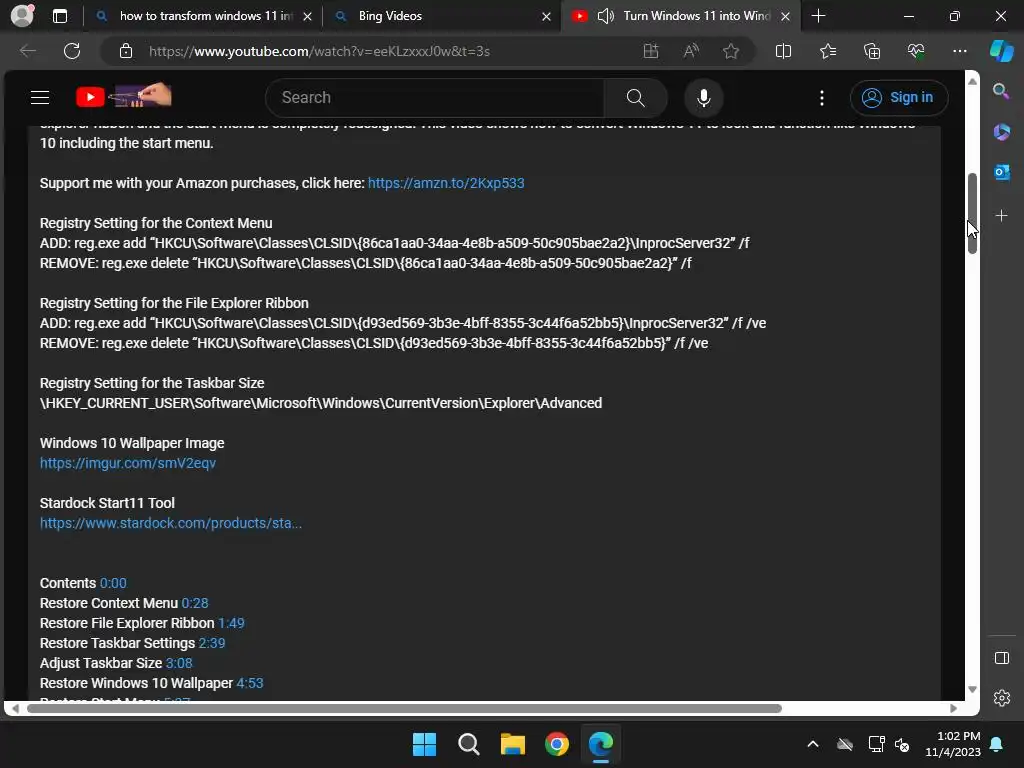Launch Copilot from the Edge toolbar
This screenshot has height=768, width=1024.
point(1001,51)
